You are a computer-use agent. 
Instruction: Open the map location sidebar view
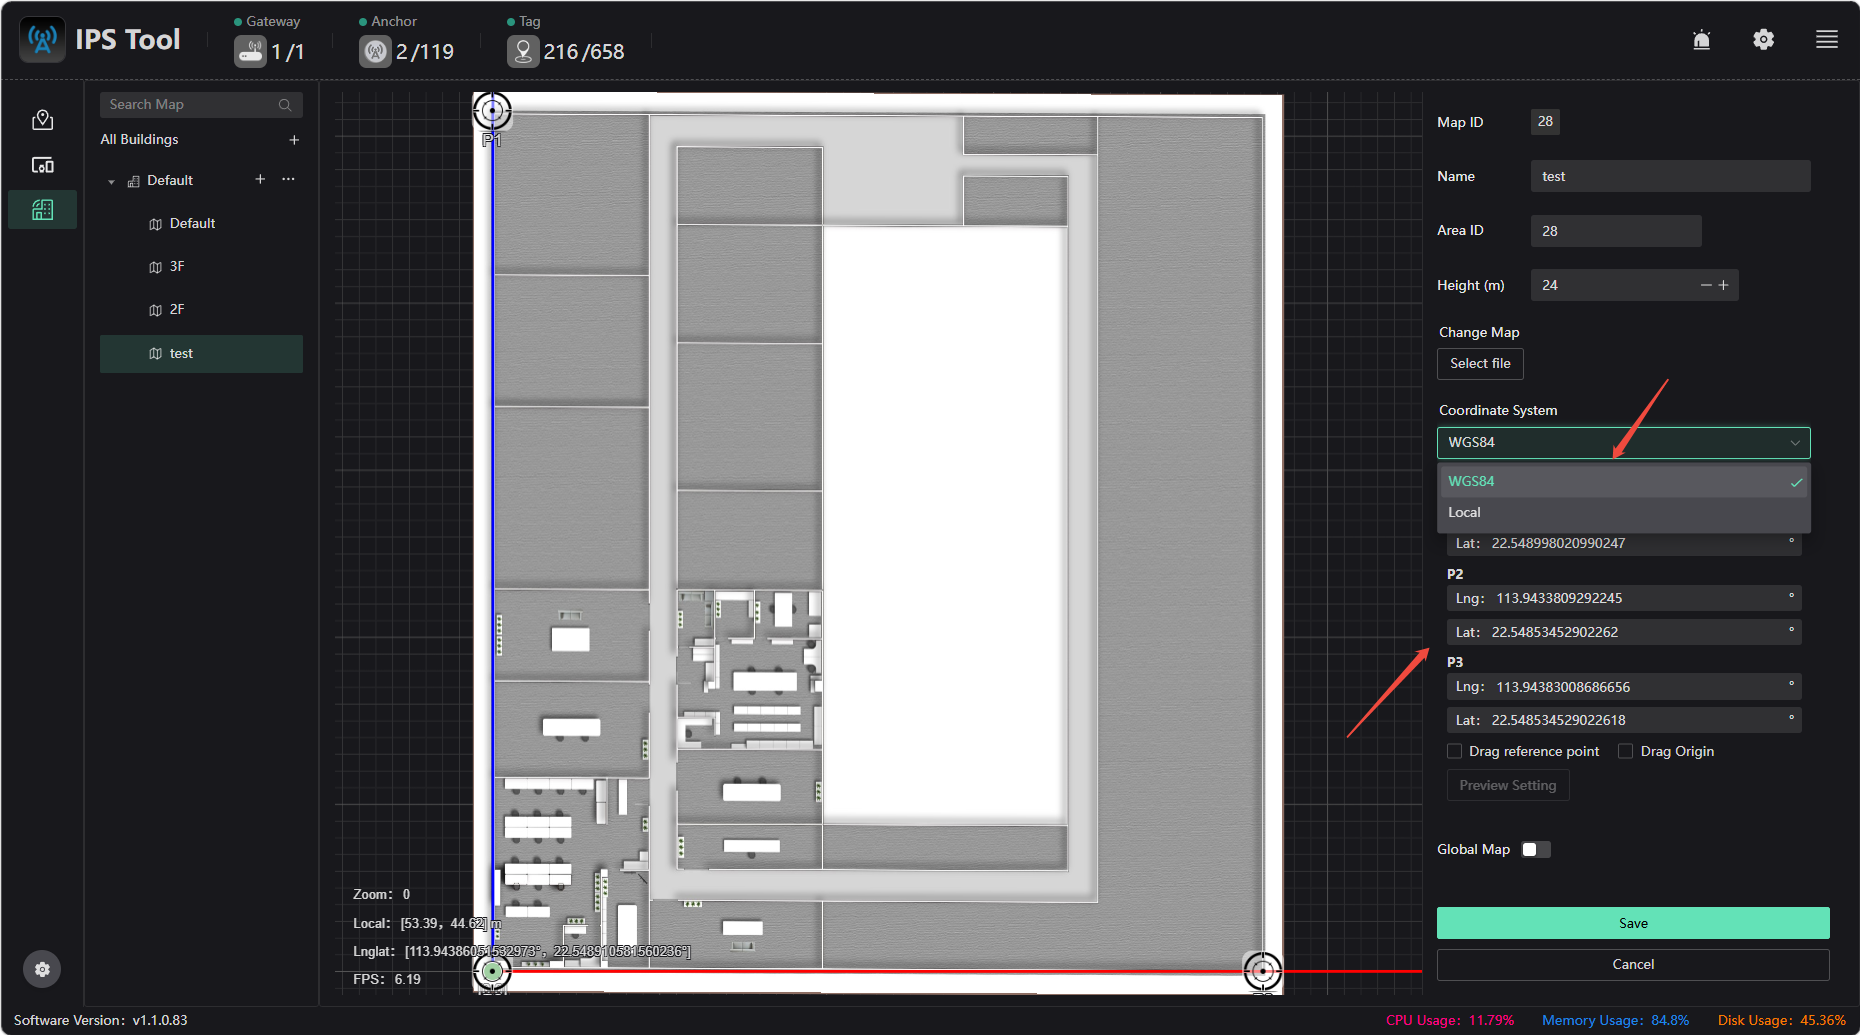coord(43,120)
